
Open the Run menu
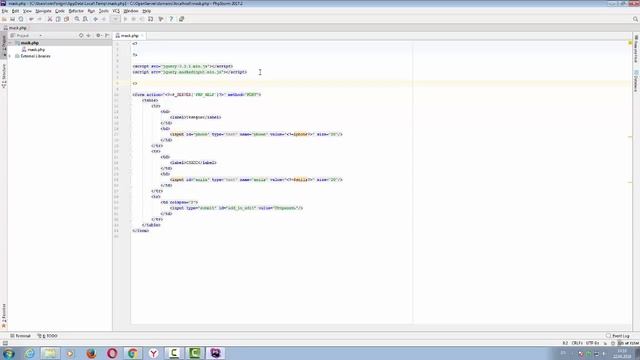coord(91,11)
